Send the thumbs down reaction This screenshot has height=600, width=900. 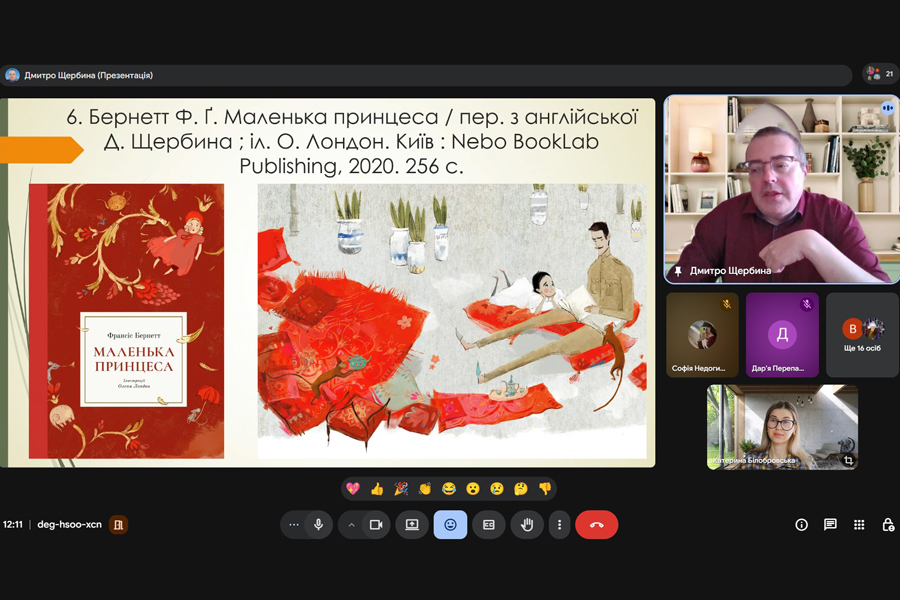[545, 489]
